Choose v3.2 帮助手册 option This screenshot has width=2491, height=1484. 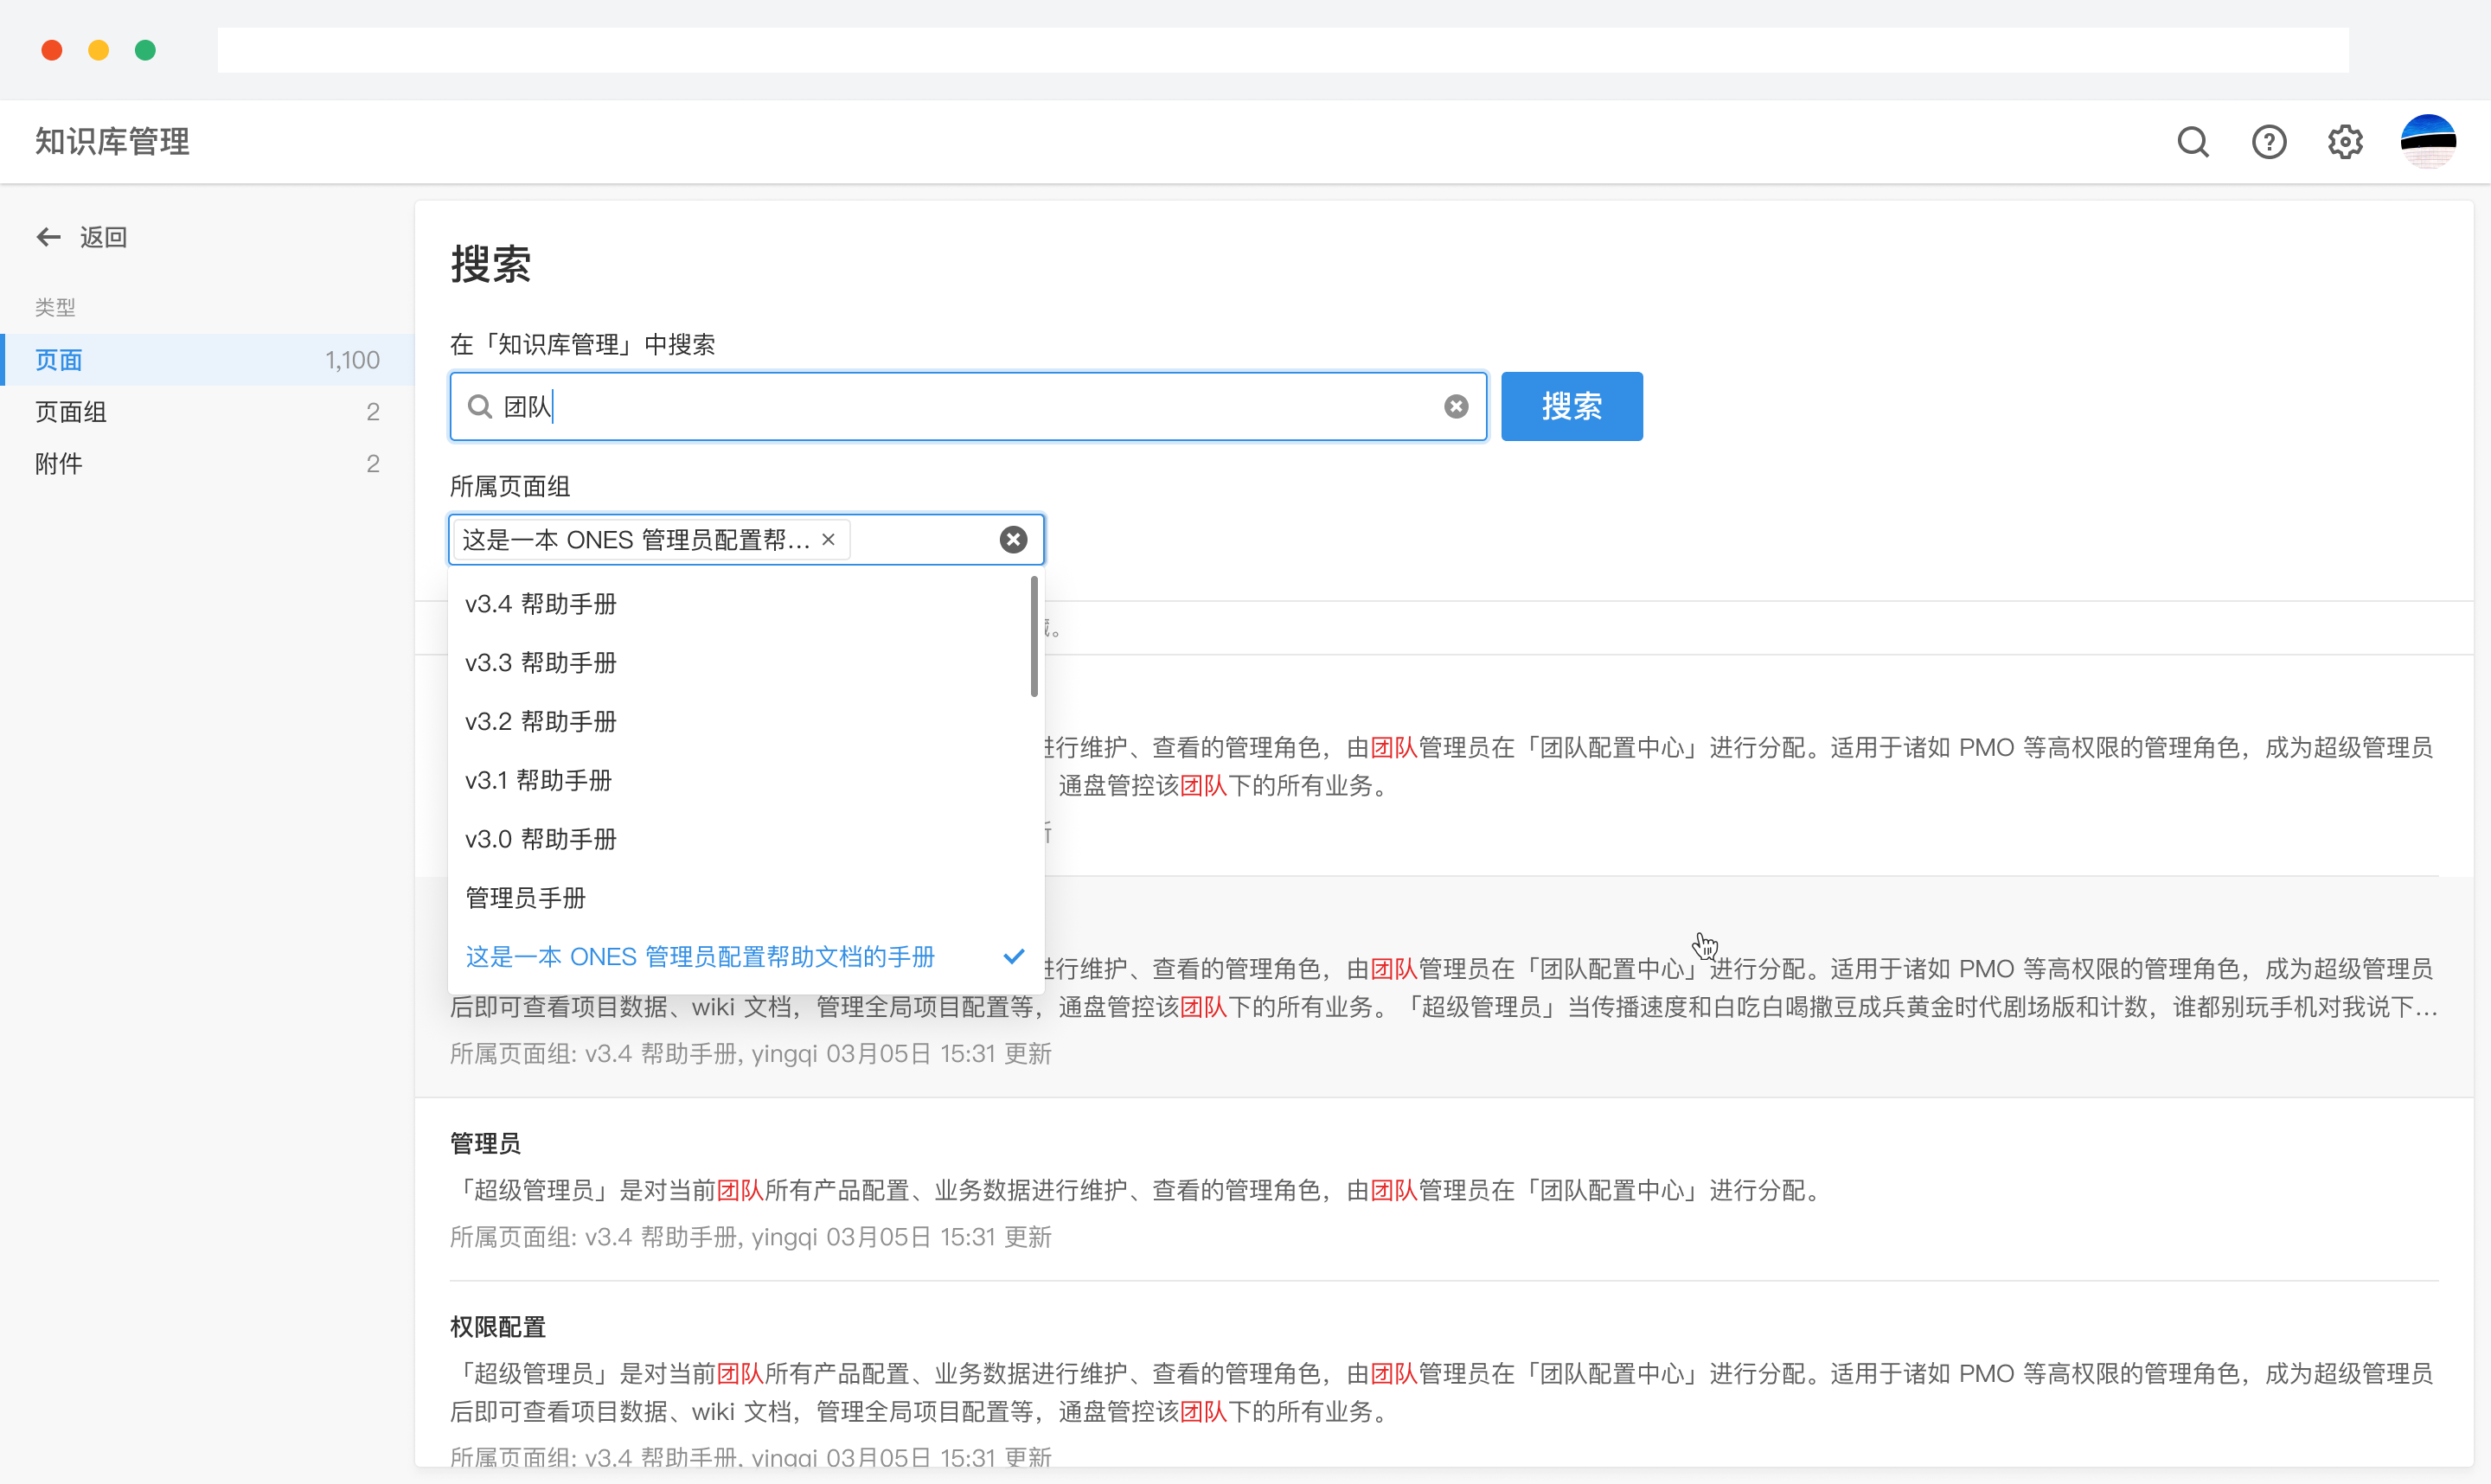point(541,722)
